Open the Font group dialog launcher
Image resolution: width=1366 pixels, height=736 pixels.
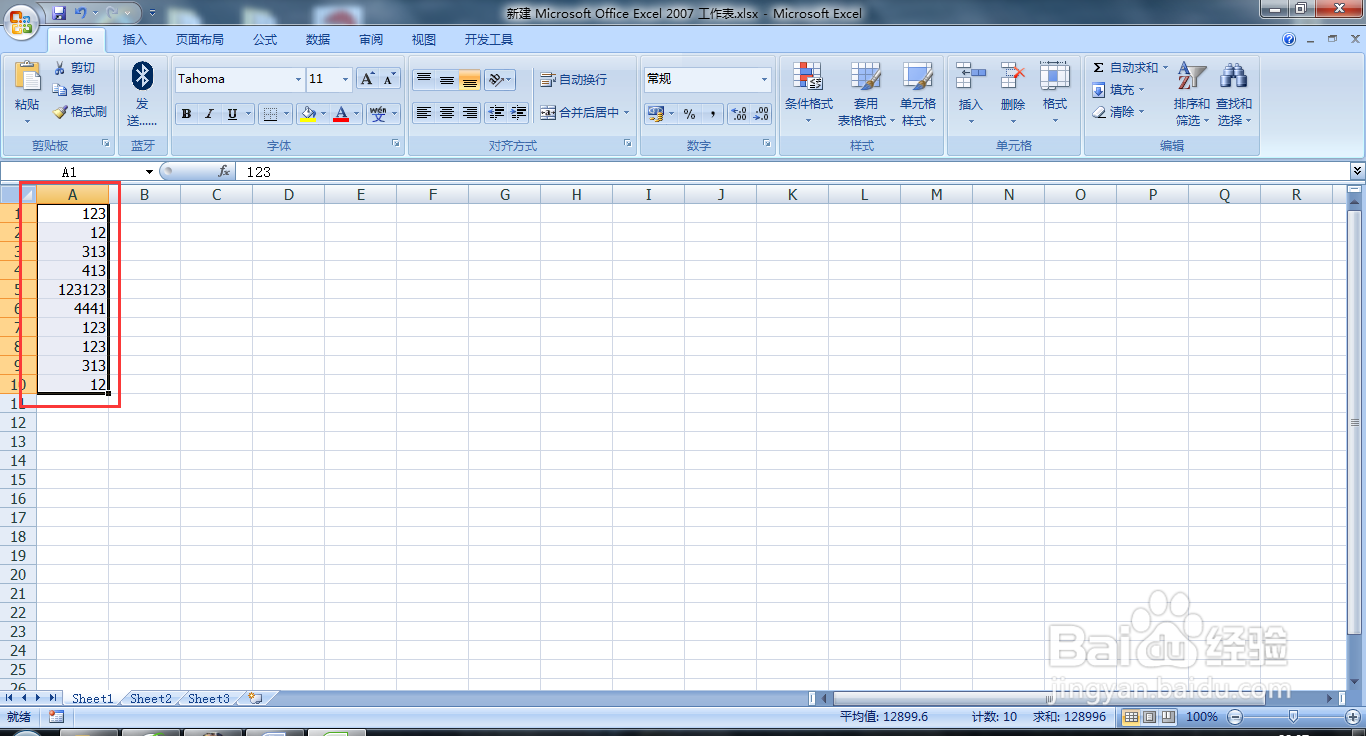coord(395,145)
